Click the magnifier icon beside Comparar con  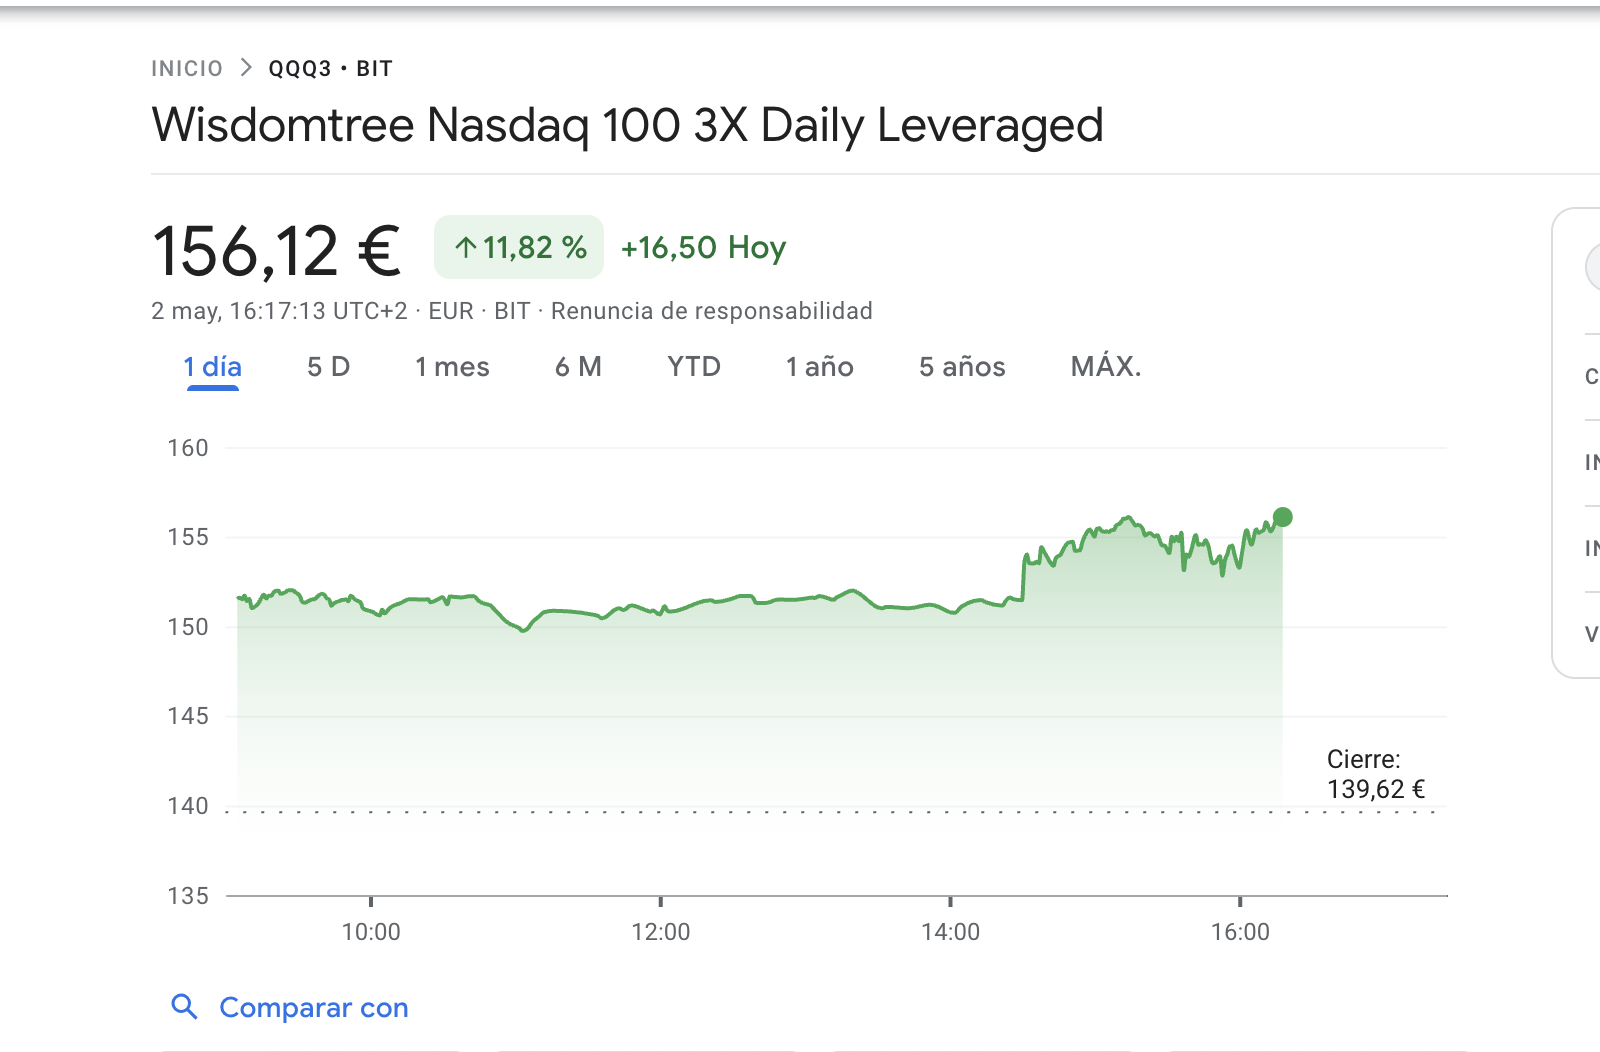point(184,1006)
